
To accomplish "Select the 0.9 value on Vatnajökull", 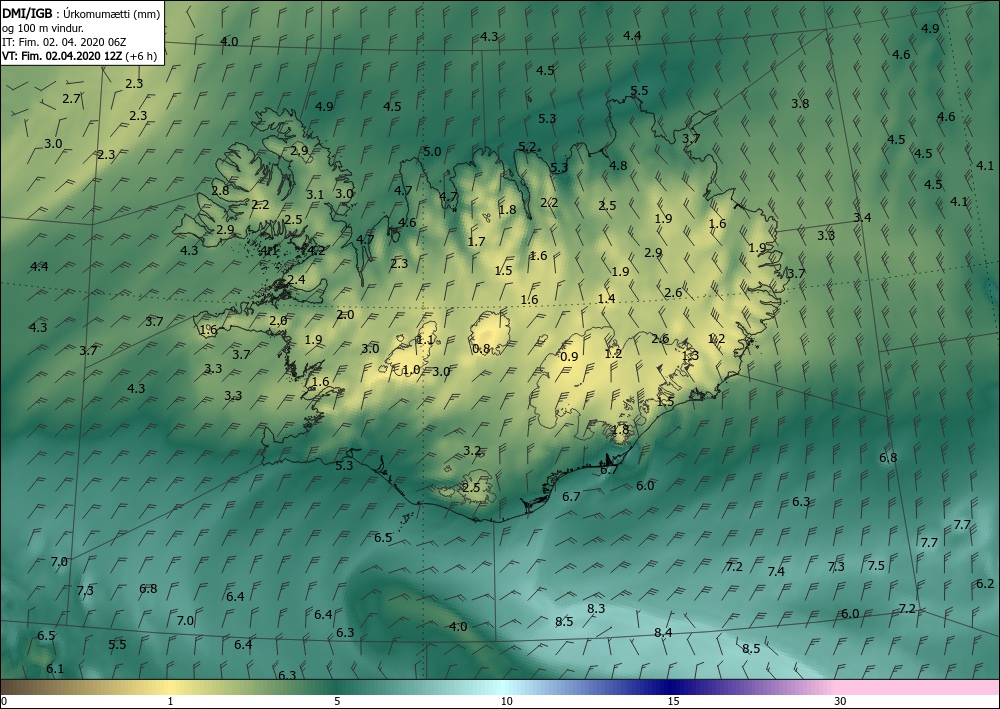I will [569, 356].
